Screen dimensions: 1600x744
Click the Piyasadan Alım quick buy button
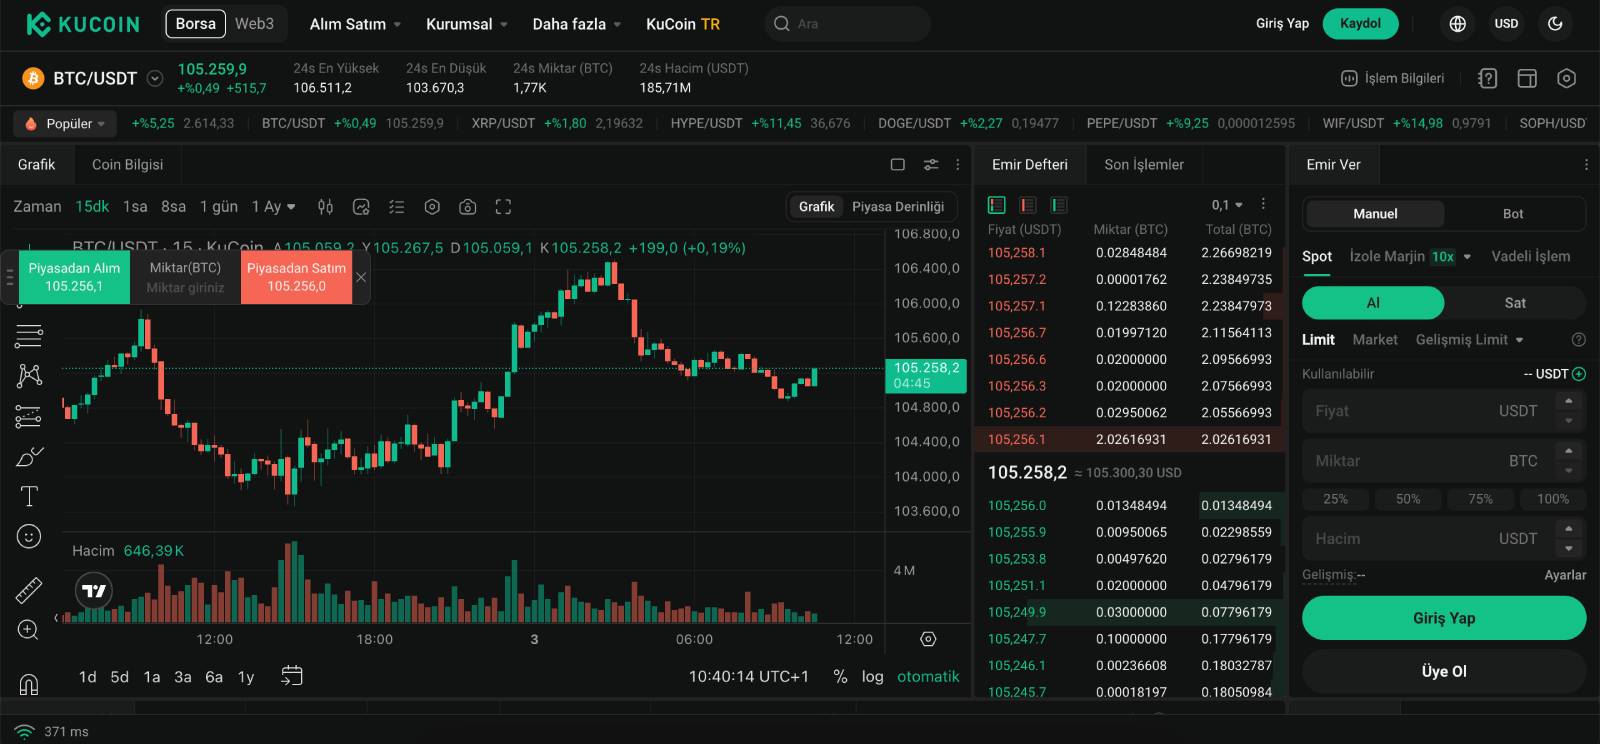tap(74, 277)
